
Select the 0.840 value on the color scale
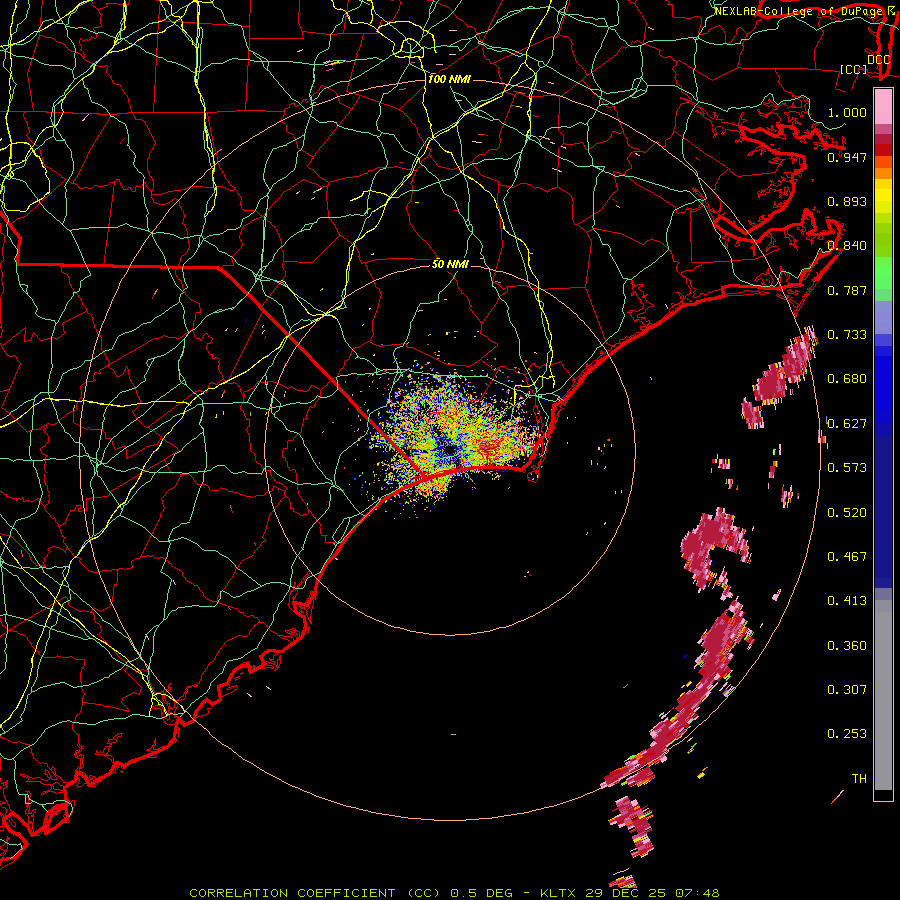pyautogui.click(x=847, y=246)
